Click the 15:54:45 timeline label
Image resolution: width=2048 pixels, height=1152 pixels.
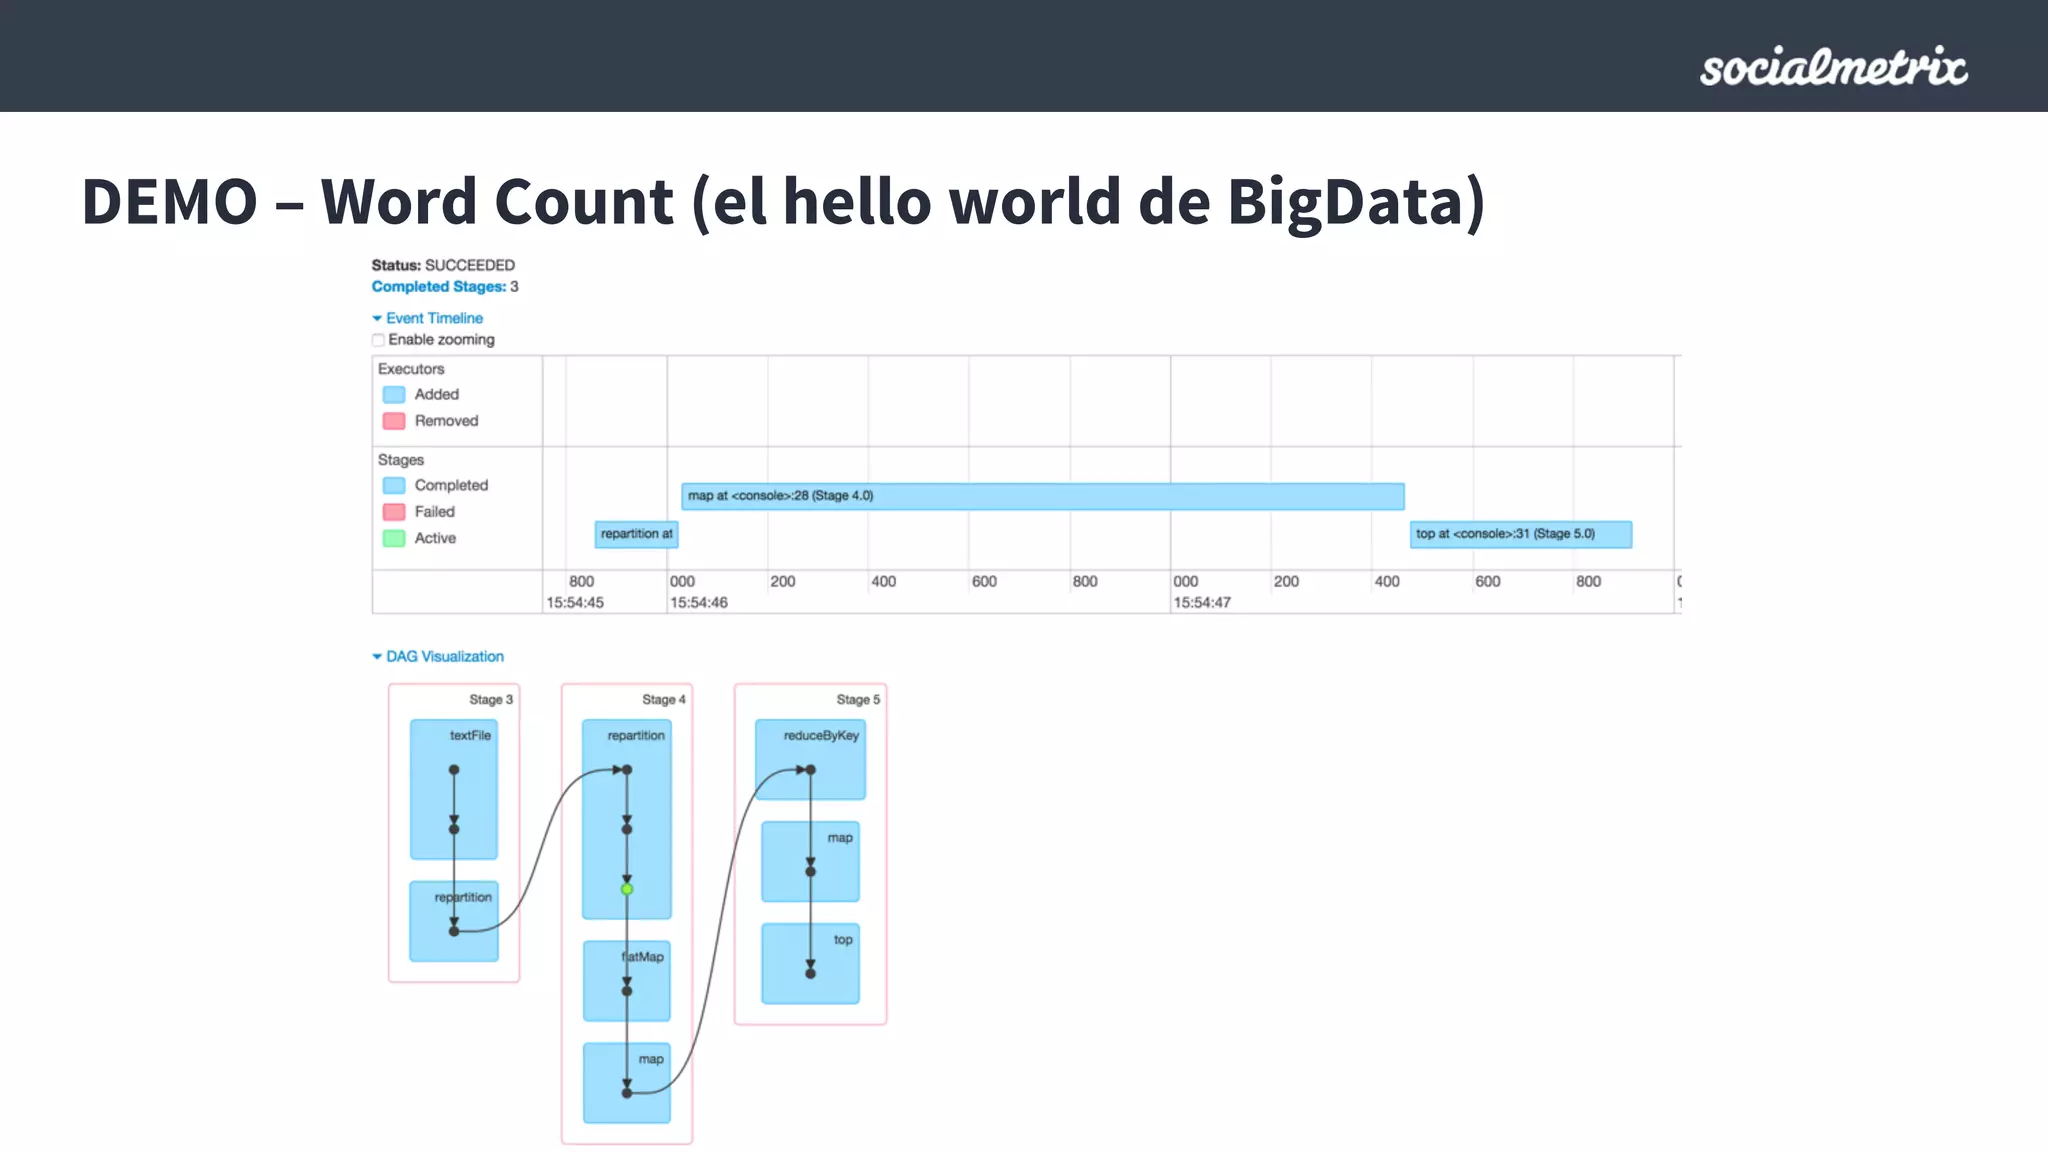tap(575, 603)
